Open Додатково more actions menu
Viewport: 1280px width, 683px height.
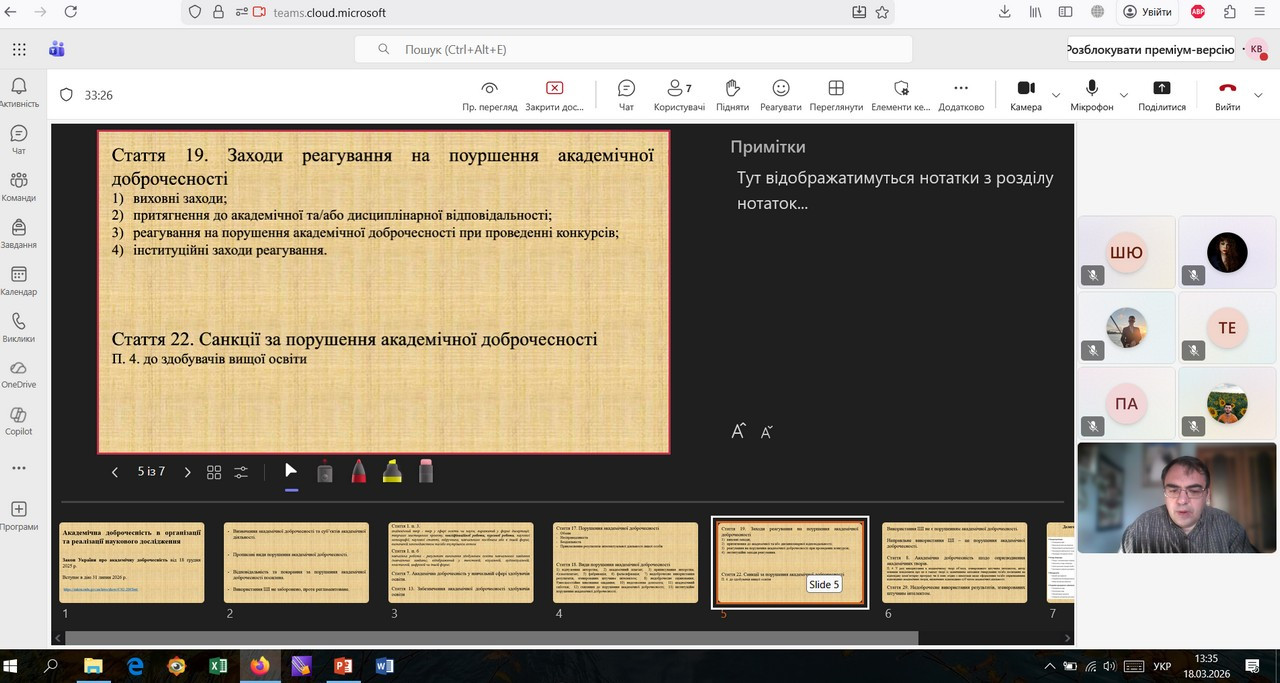[x=960, y=94]
